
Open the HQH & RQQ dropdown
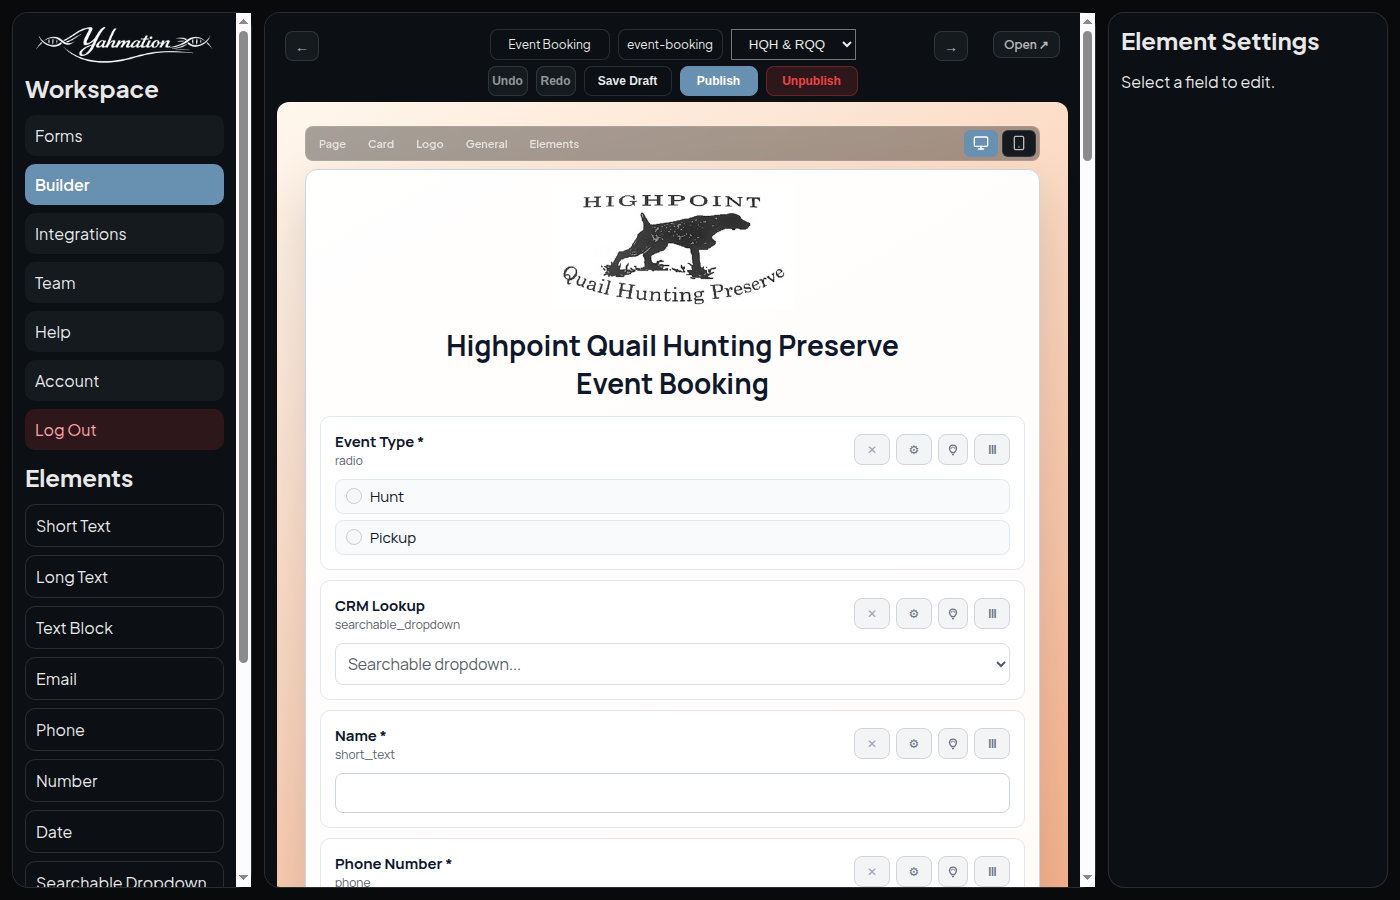click(x=793, y=45)
